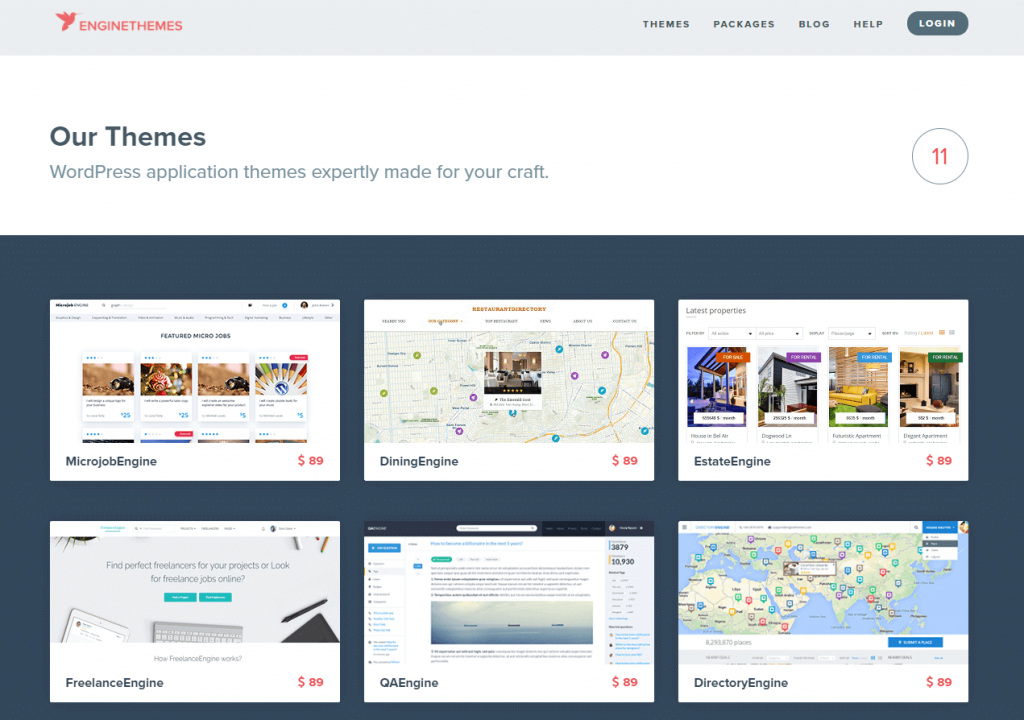Click the QAEngine theme title
This screenshot has width=1024, height=720.
[x=409, y=683]
